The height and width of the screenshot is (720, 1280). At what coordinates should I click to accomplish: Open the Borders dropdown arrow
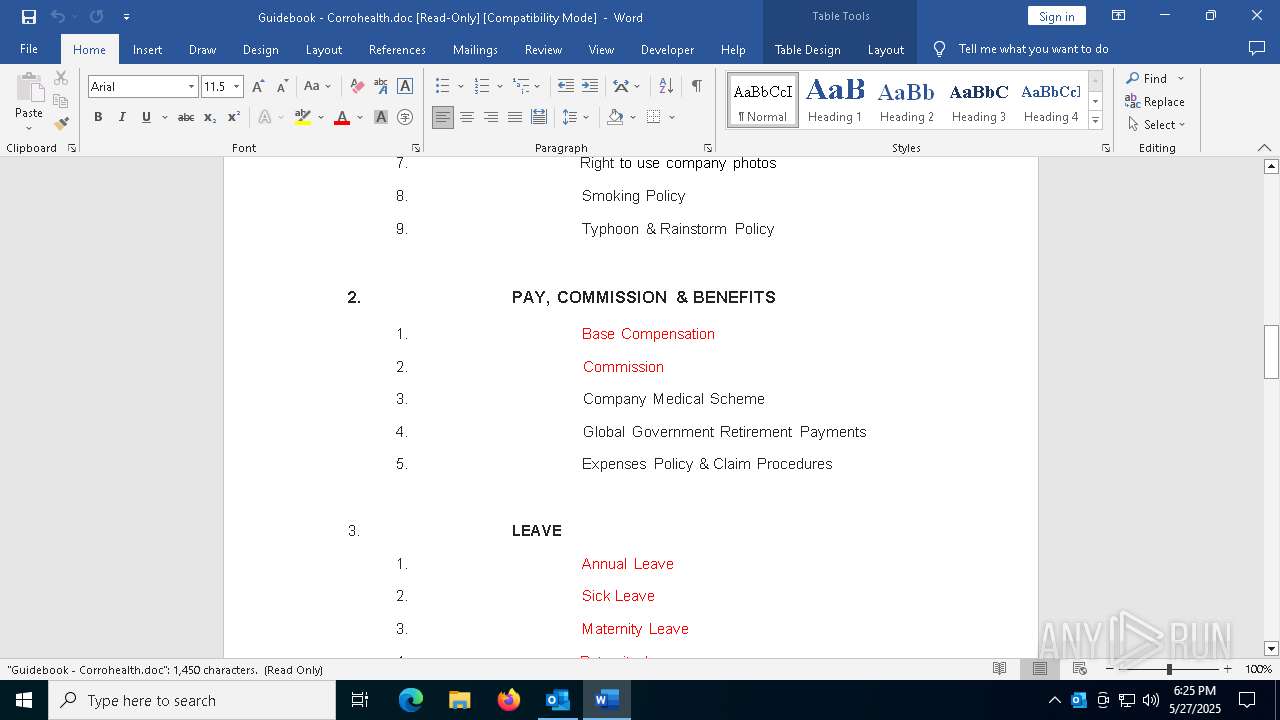(672, 117)
